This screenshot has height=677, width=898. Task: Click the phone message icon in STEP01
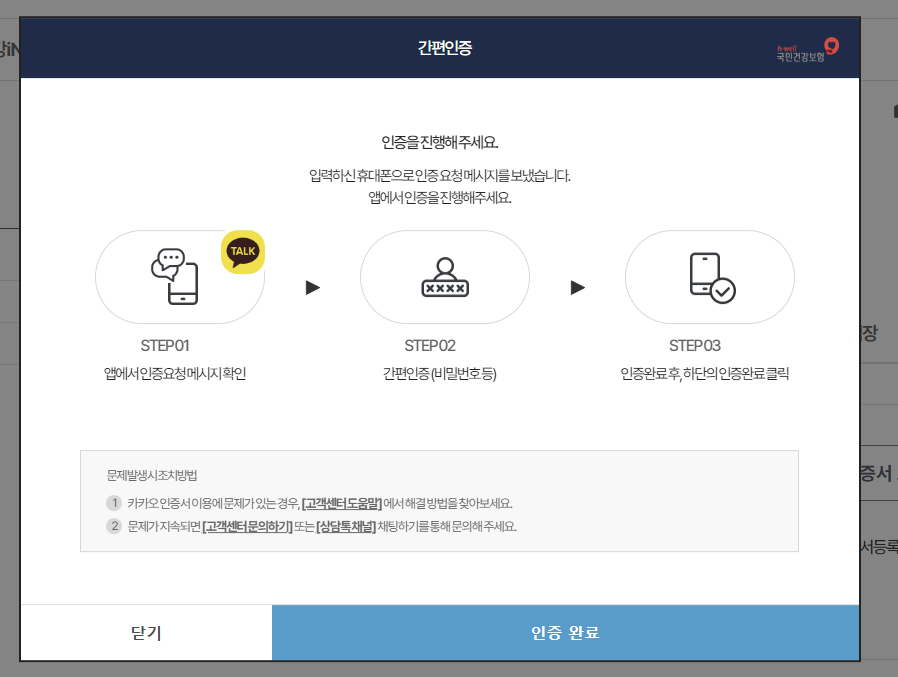(175, 276)
